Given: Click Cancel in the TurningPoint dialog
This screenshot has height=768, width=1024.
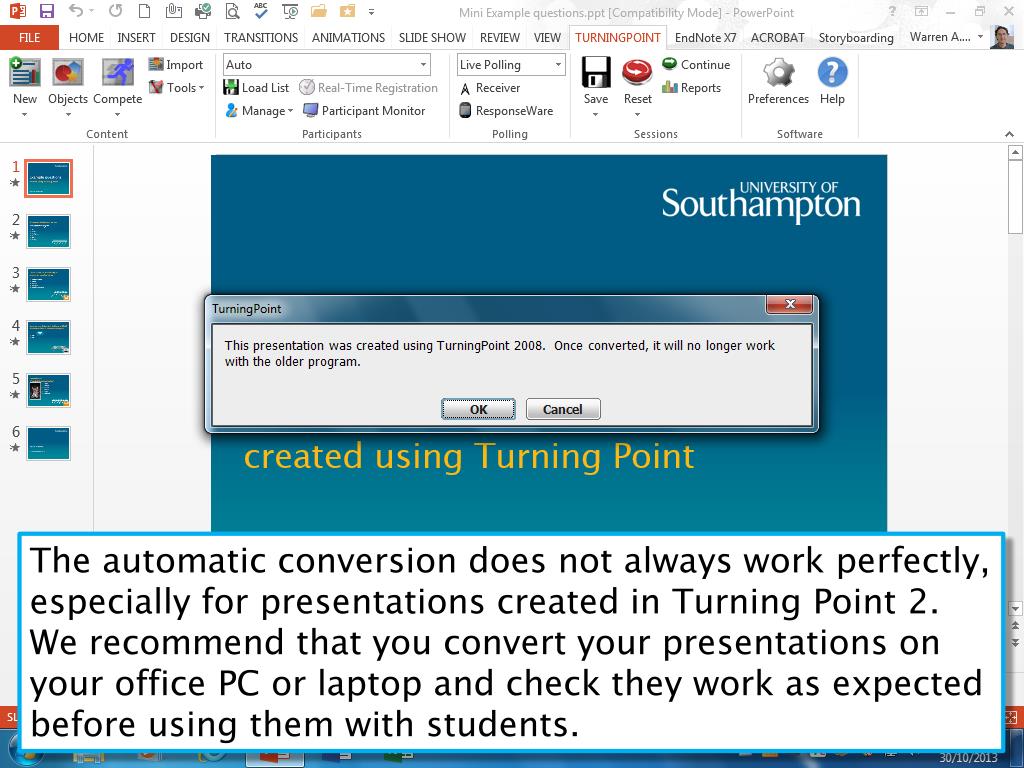Looking at the screenshot, I should click(563, 409).
